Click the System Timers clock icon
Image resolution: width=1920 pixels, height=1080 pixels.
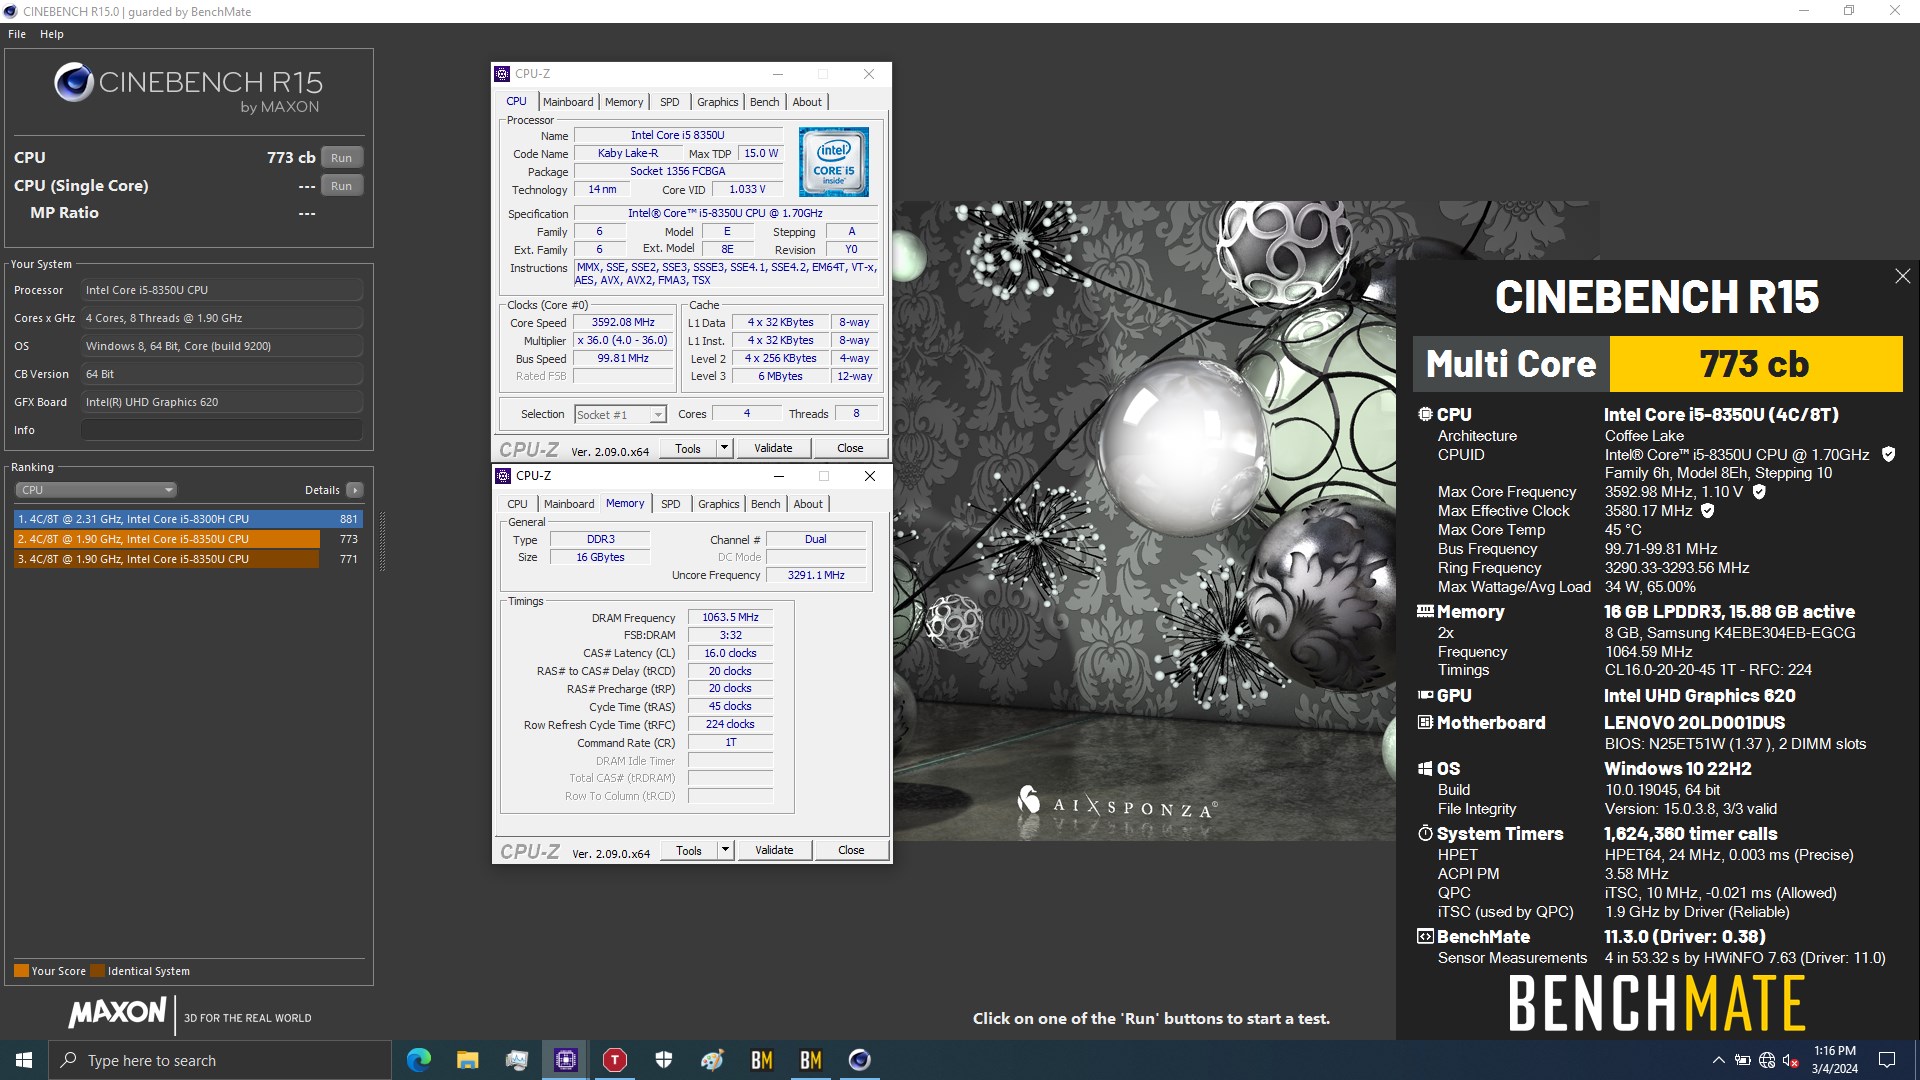click(1425, 833)
